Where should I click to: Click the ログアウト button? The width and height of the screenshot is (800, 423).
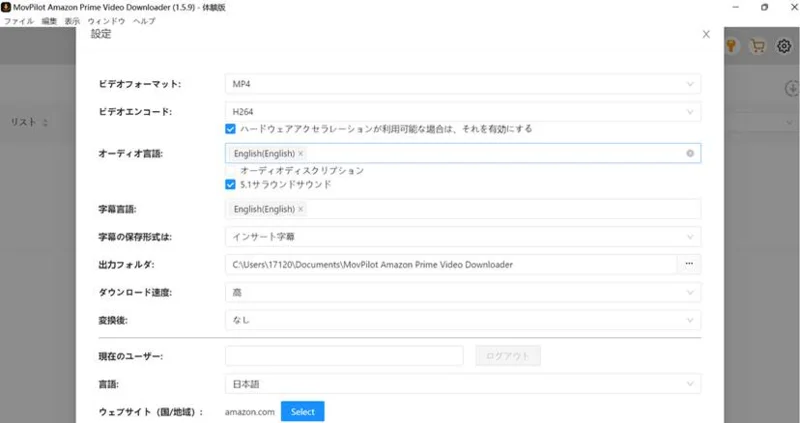coord(508,356)
